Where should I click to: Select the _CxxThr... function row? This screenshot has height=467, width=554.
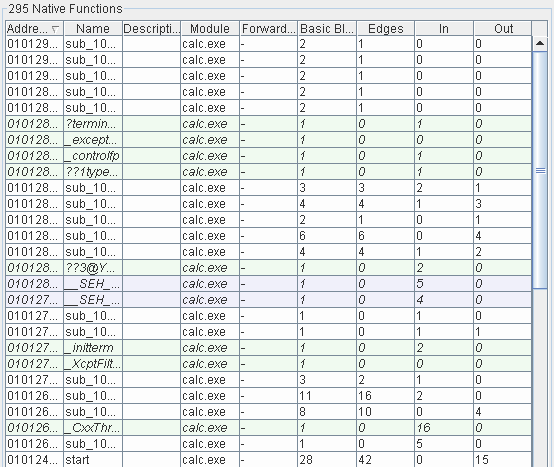(x=269, y=428)
